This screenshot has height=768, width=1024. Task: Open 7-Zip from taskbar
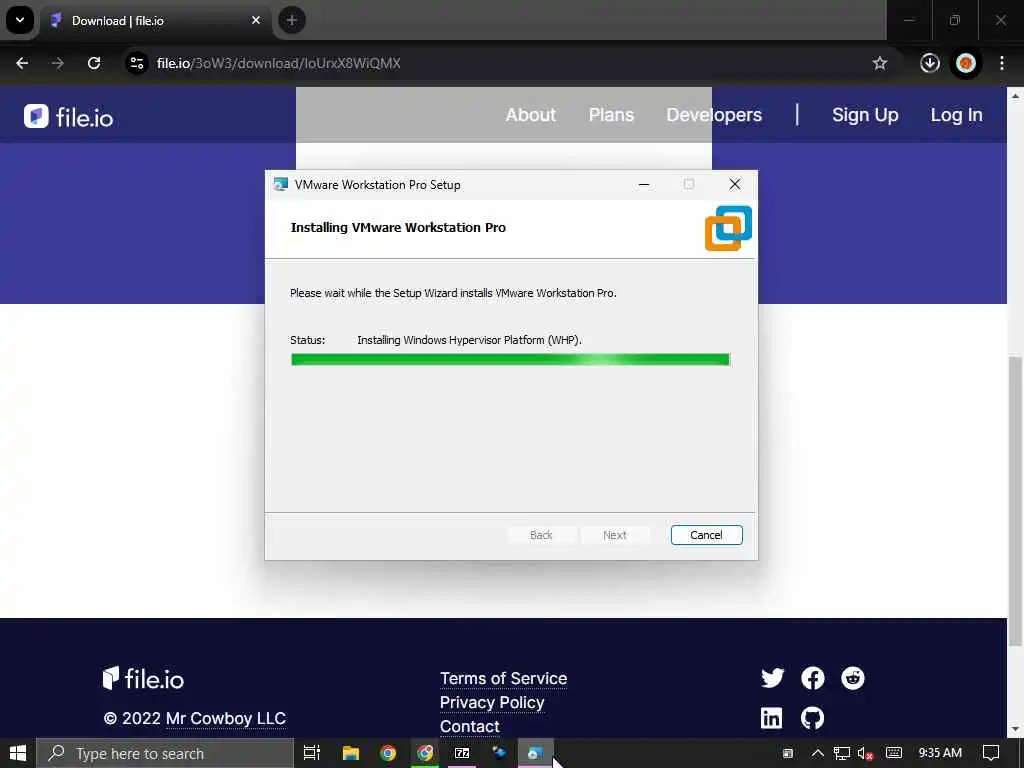tap(462, 754)
